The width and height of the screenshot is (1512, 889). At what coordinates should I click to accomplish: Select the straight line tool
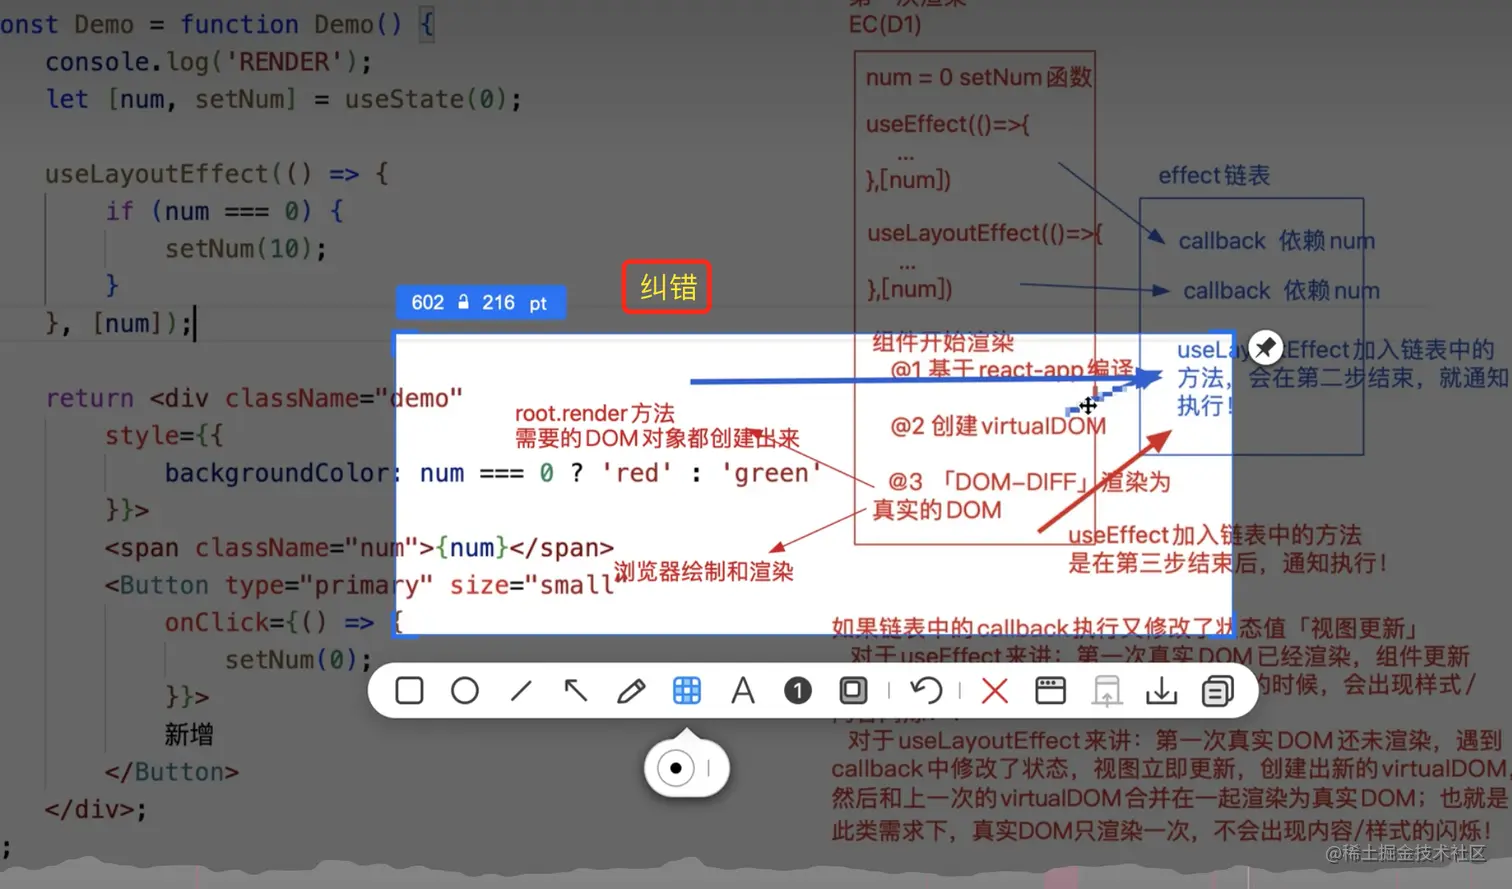pyautogui.click(x=521, y=691)
